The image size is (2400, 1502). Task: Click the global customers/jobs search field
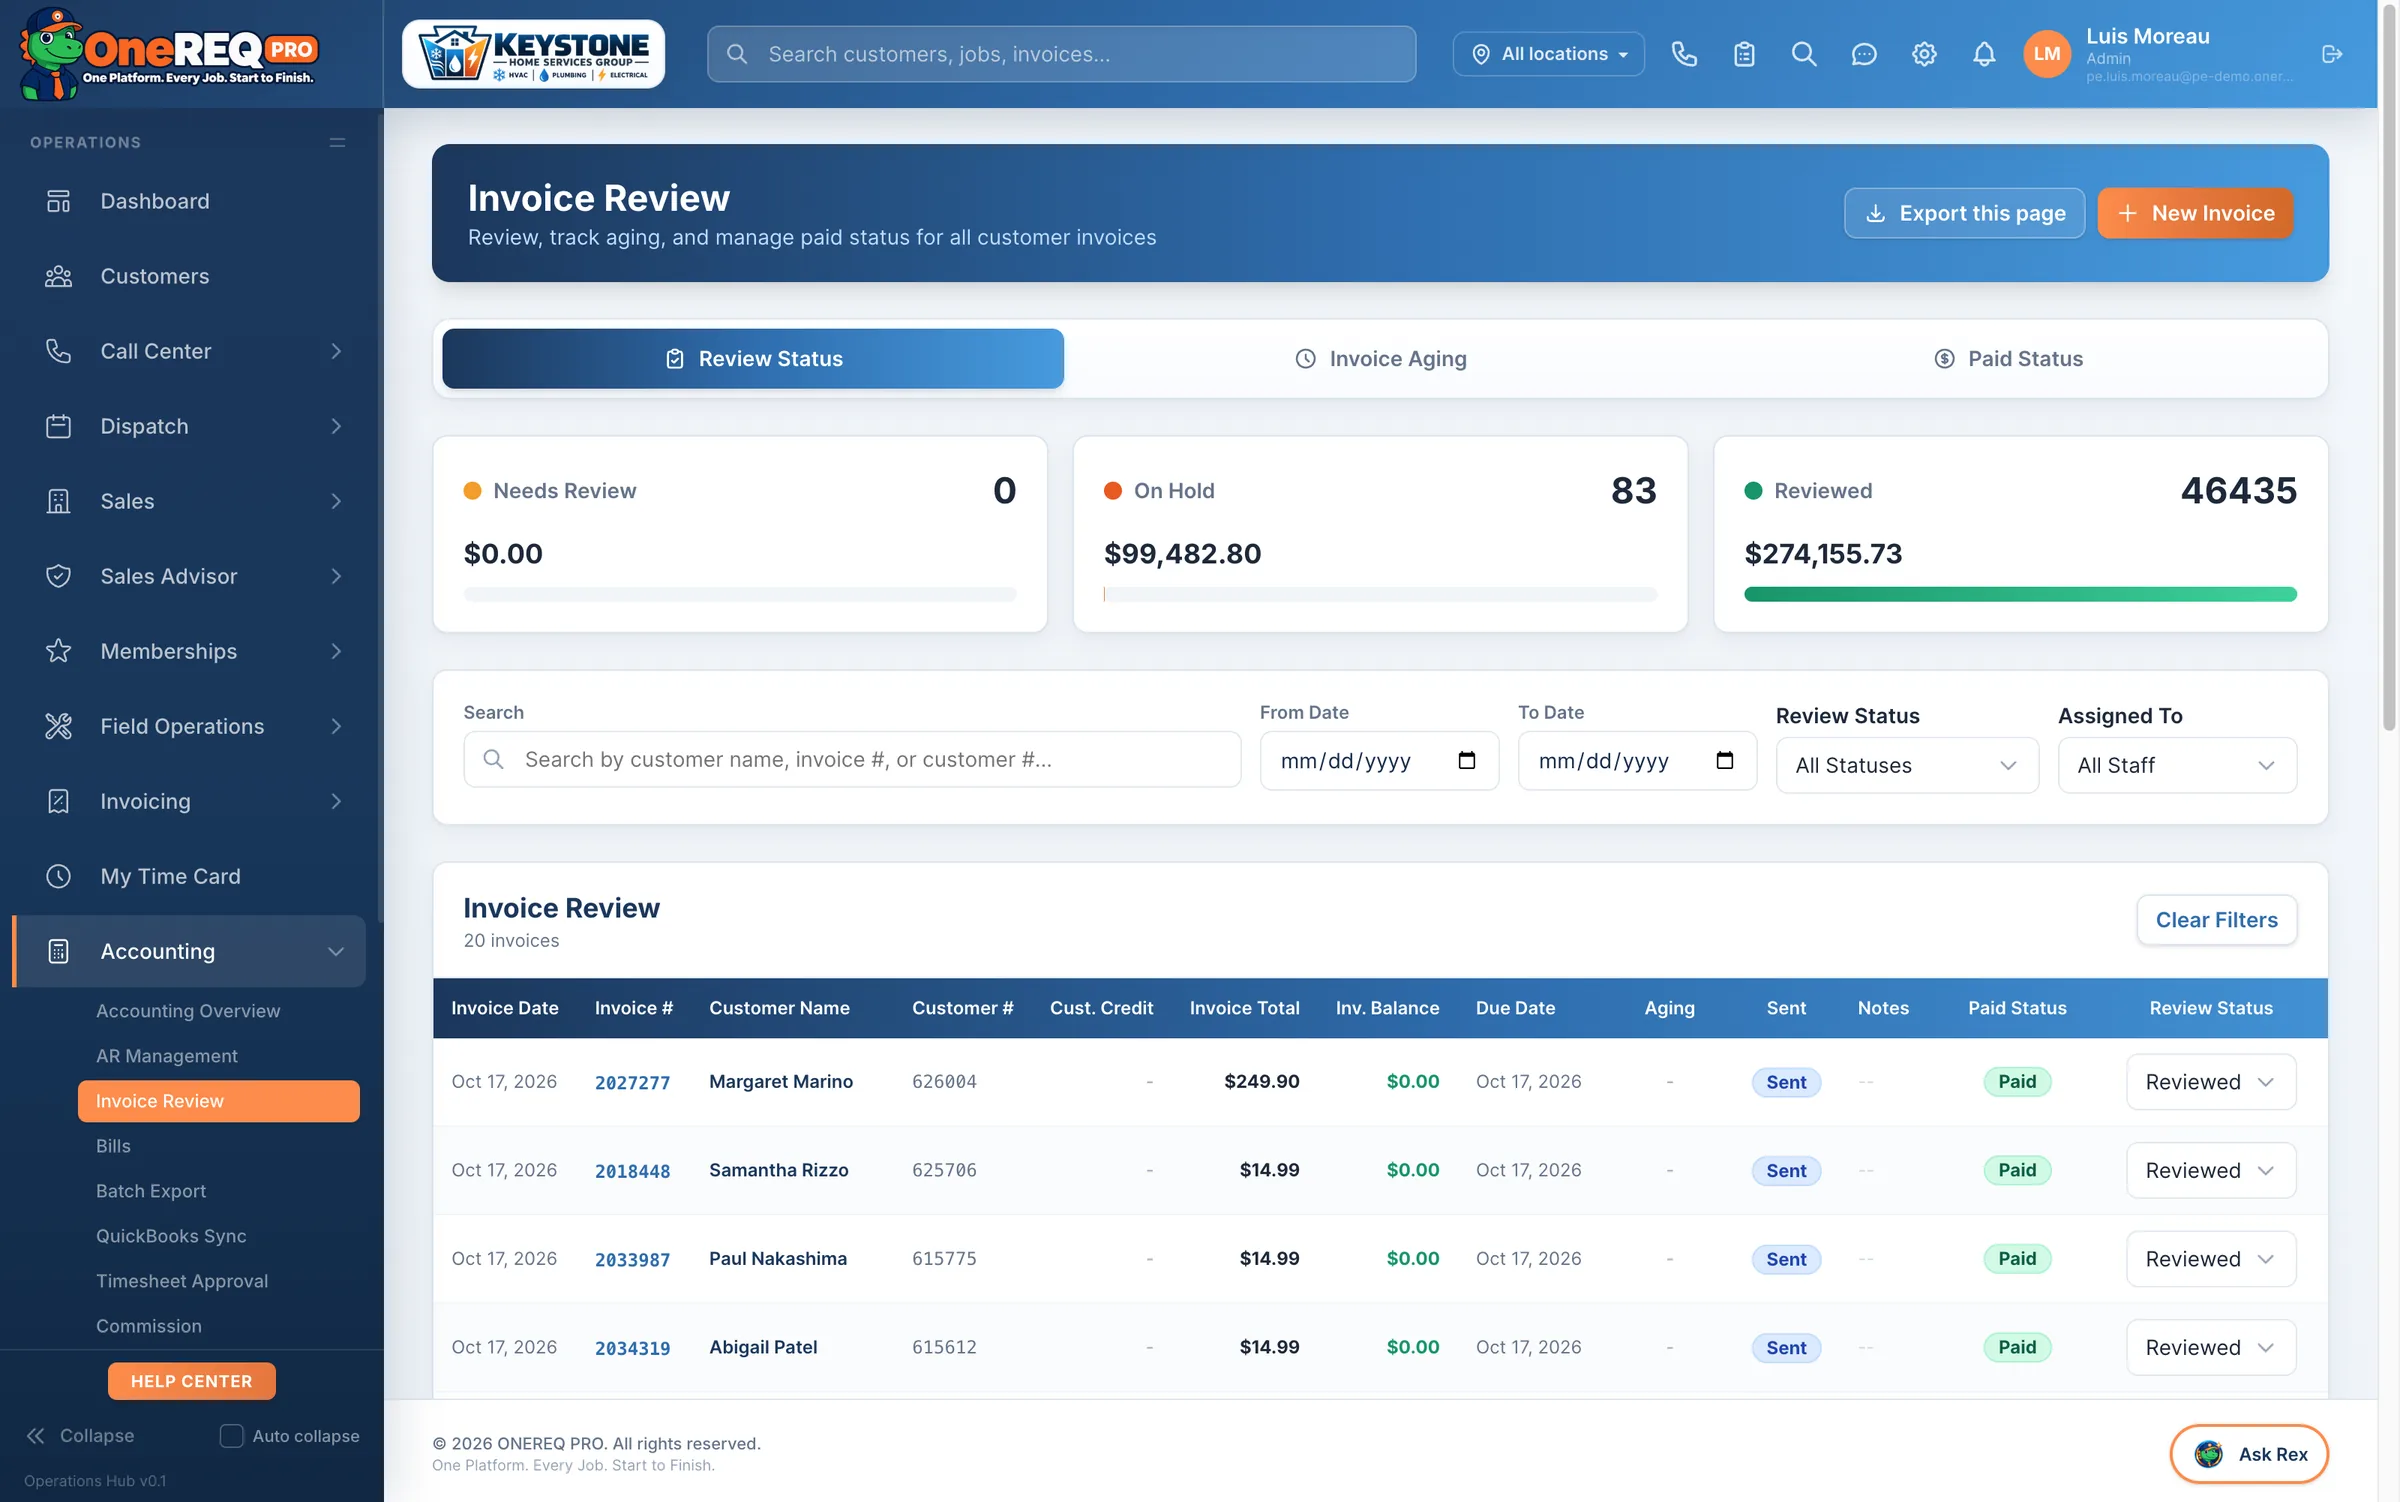click(1061, 54)
